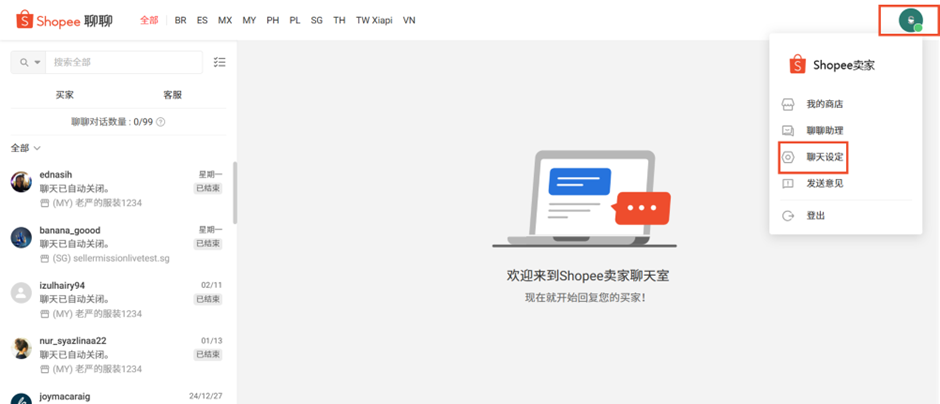
Task: Open the checklist multi-select icon beside search
Action: (219, 62)
